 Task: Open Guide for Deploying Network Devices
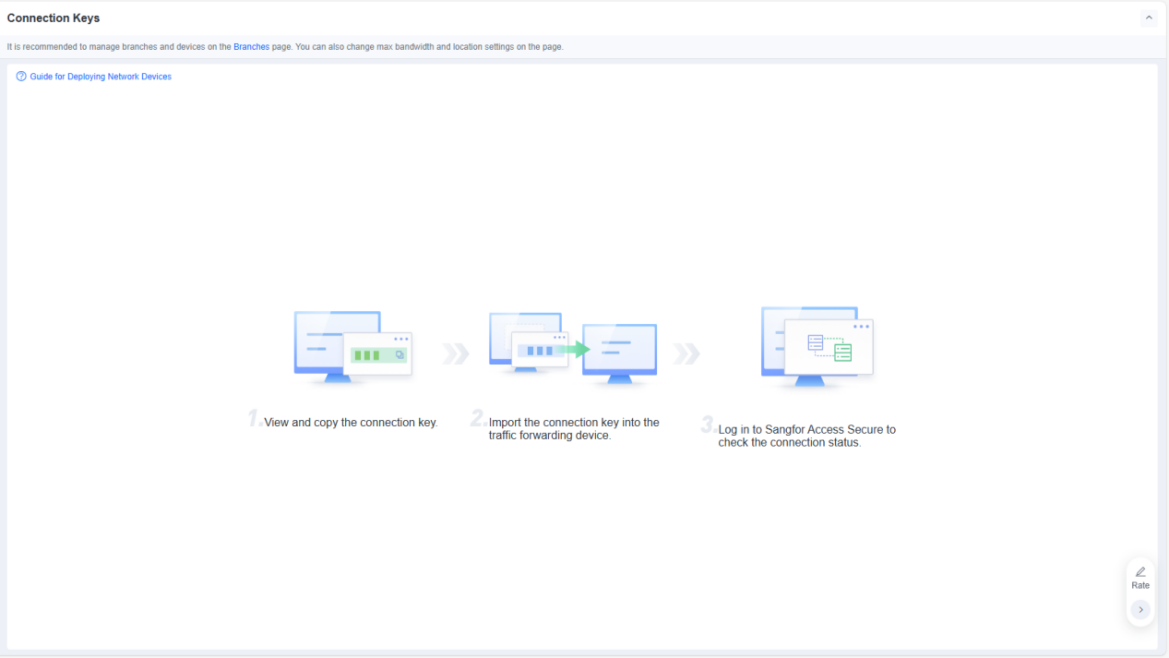(101, 77)
